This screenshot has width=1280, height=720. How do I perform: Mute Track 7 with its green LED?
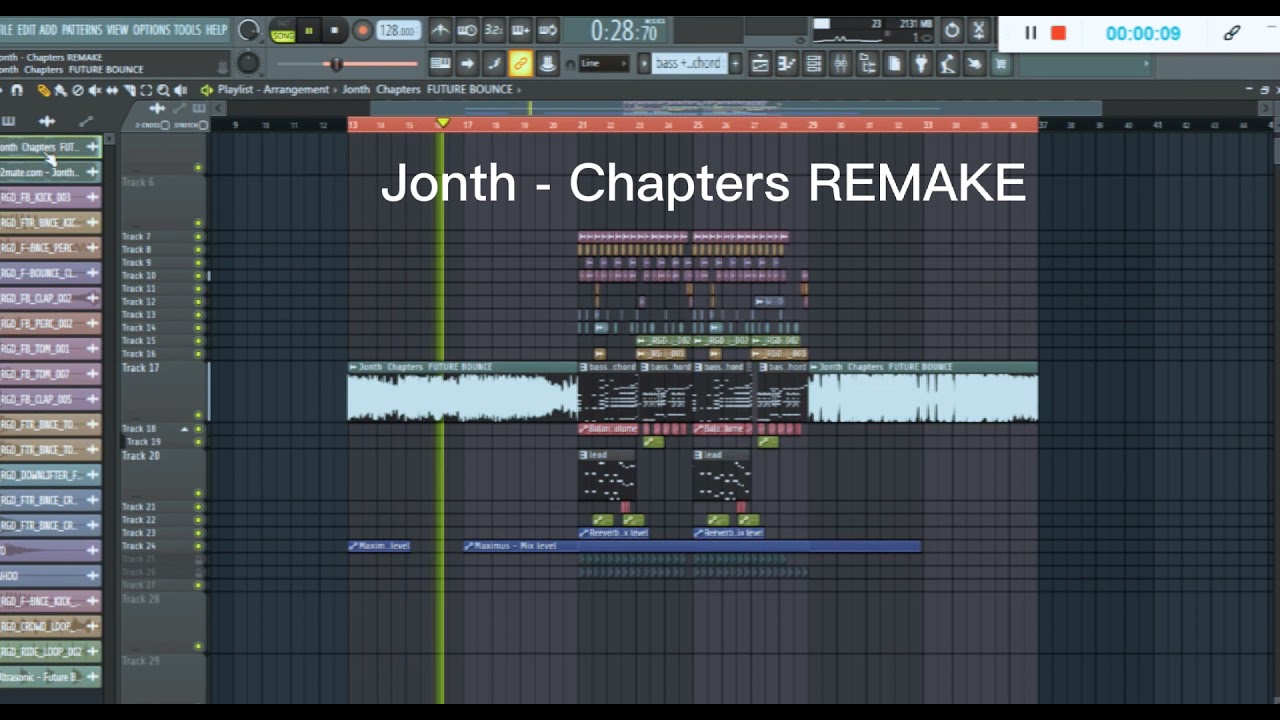198,237
